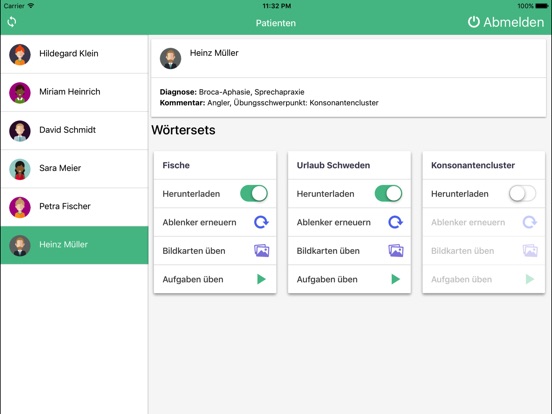
Task: Click David Schmidt's avatar
Action: pos(20,131)
